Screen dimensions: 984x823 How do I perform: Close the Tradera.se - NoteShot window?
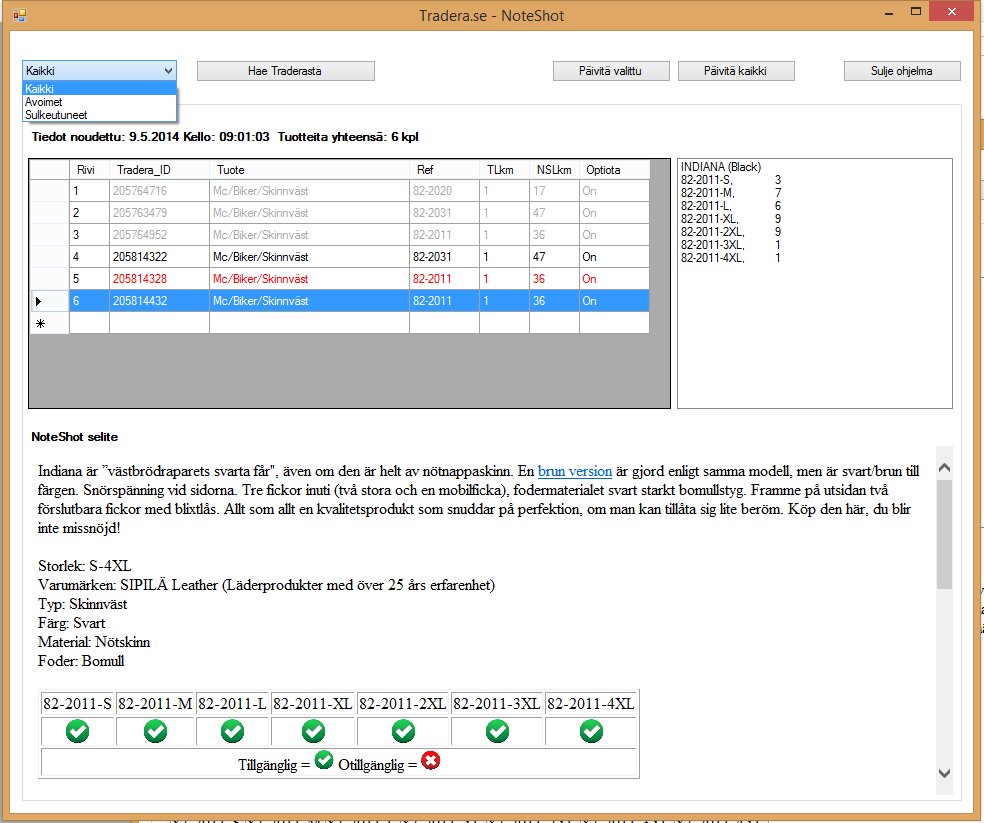(x=952, y=12)
